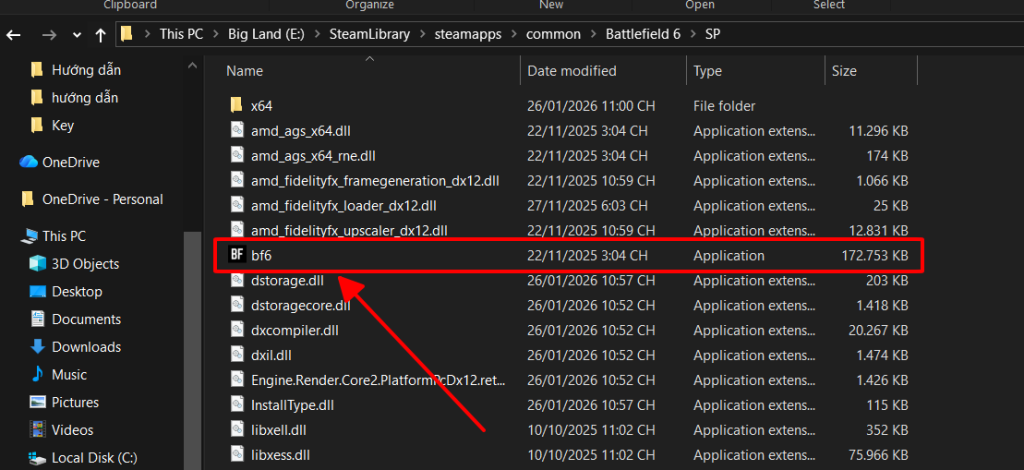
Task: Click the Back navigation arrow
Action: (x=13, y=35)
